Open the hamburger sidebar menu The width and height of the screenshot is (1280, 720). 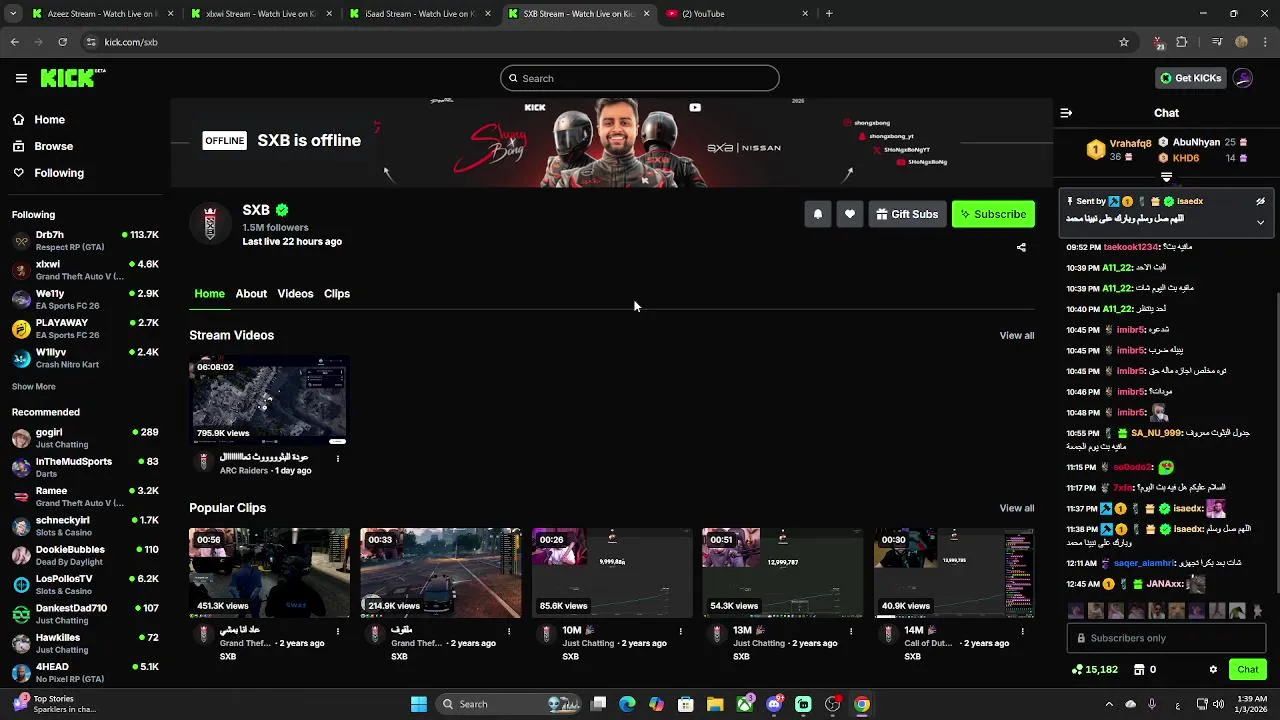click(21, 78)
